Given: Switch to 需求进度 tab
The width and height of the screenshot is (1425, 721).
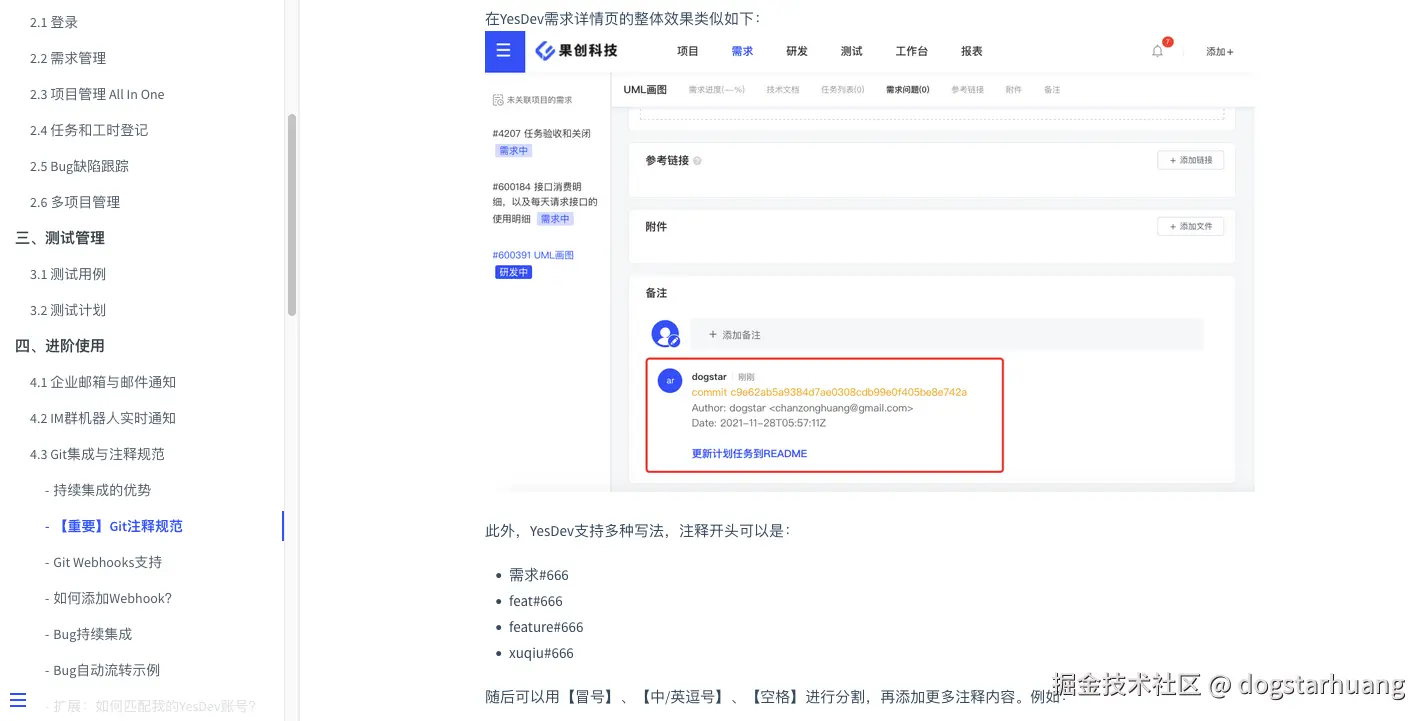Looking at the screenshot, I should pos(717,90).
